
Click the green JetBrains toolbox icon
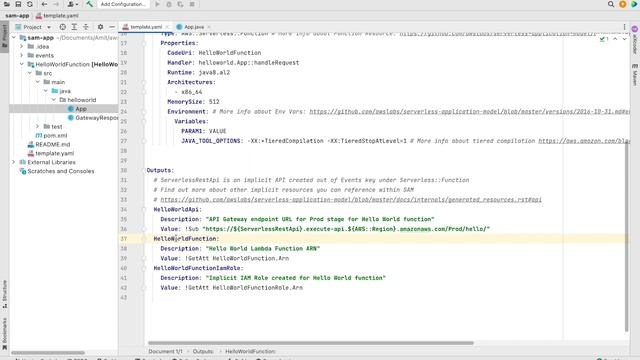tap(634, 4)
